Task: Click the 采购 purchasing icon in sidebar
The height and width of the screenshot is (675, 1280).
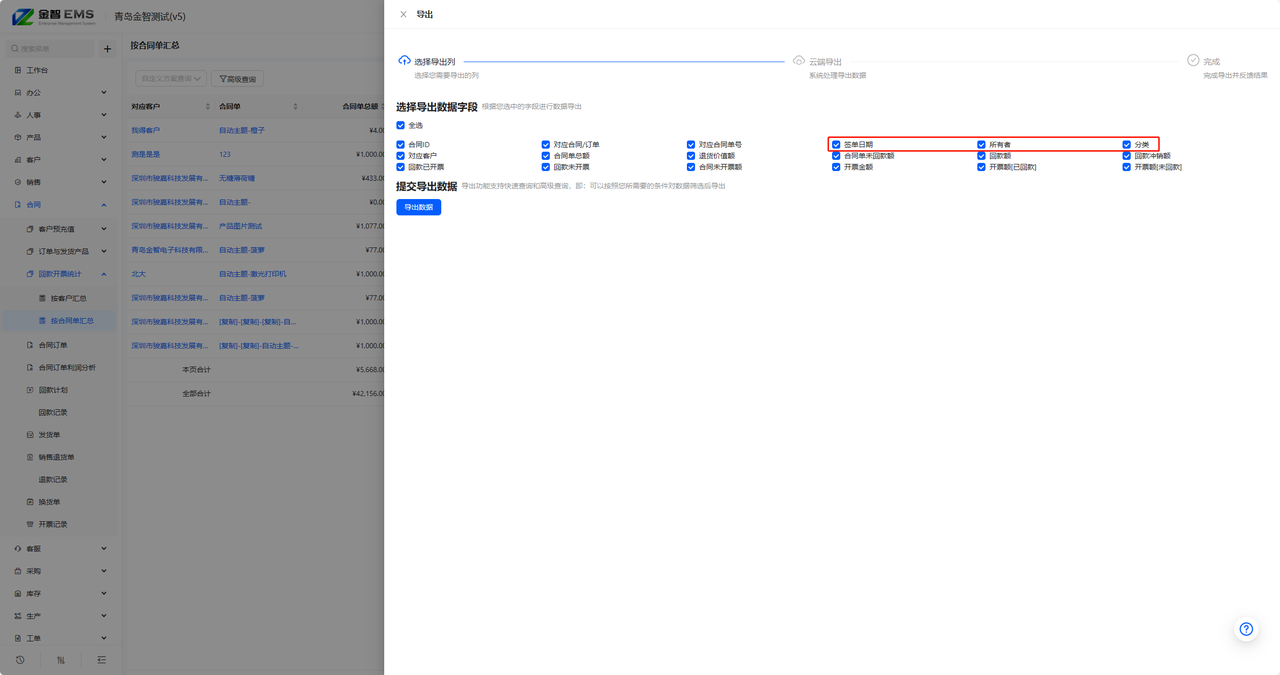Action: click(x=18, y=571)
